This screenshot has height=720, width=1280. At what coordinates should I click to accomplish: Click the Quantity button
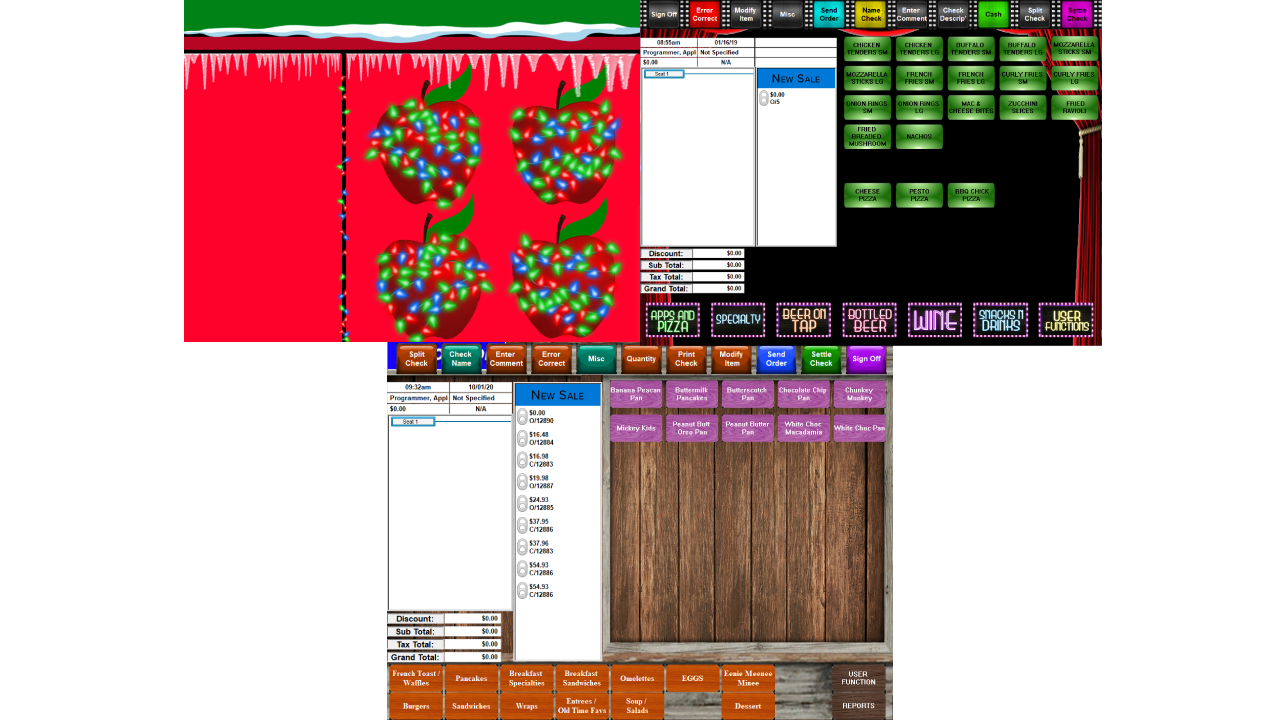coord(641,359)
